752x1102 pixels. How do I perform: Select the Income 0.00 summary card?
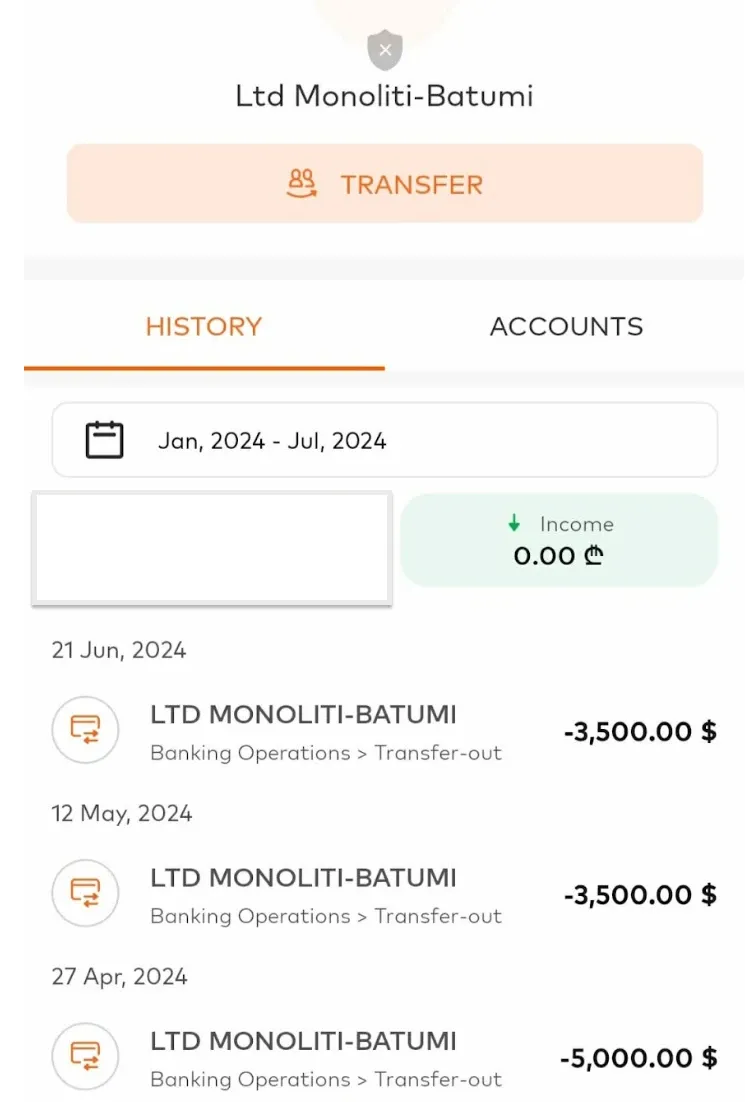click(x=559, y=540)
